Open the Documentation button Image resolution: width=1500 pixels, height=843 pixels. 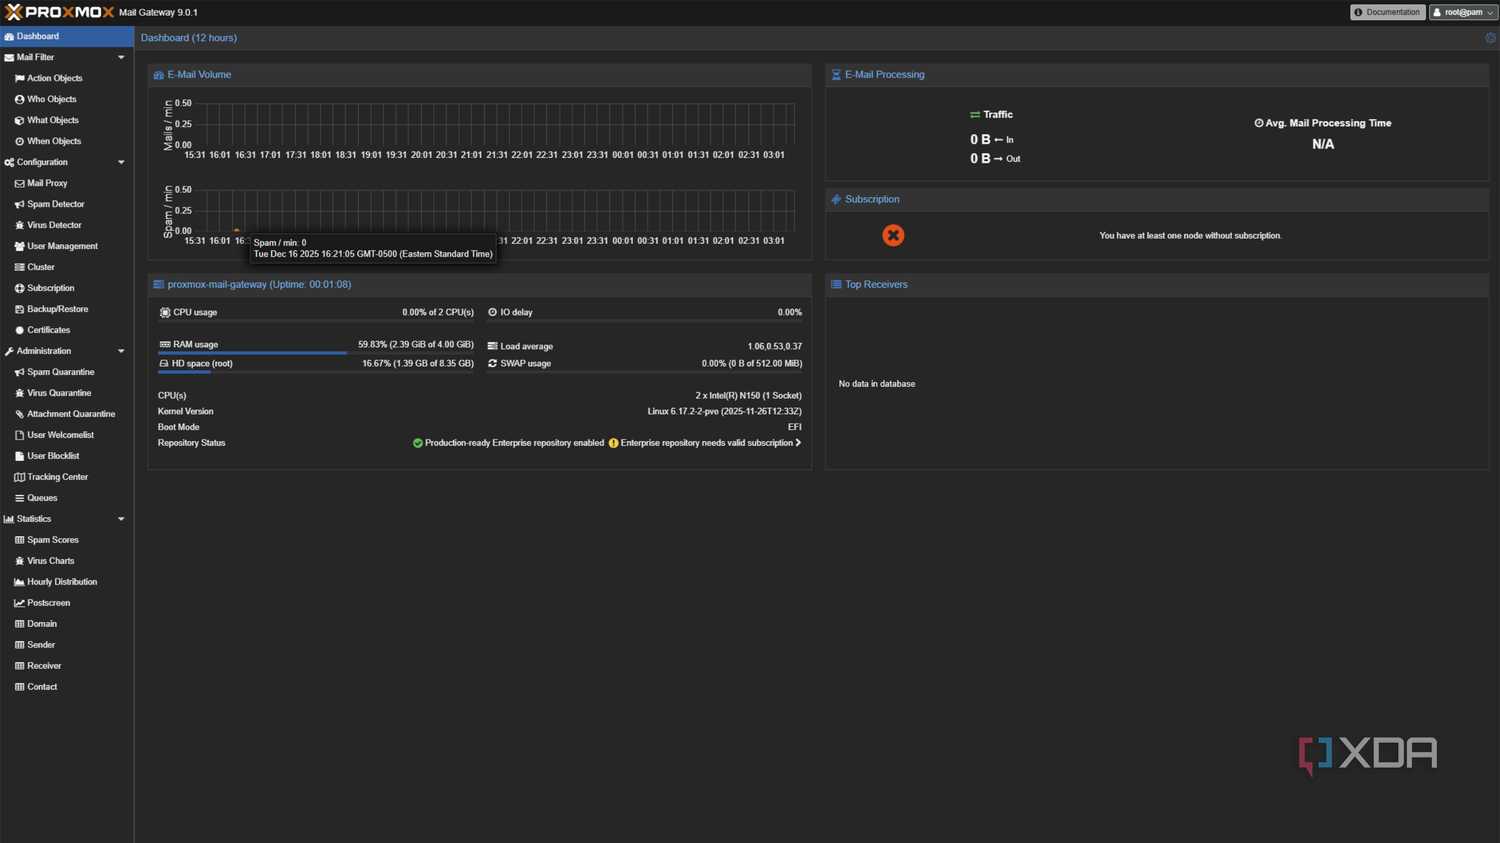point(1387,12)
